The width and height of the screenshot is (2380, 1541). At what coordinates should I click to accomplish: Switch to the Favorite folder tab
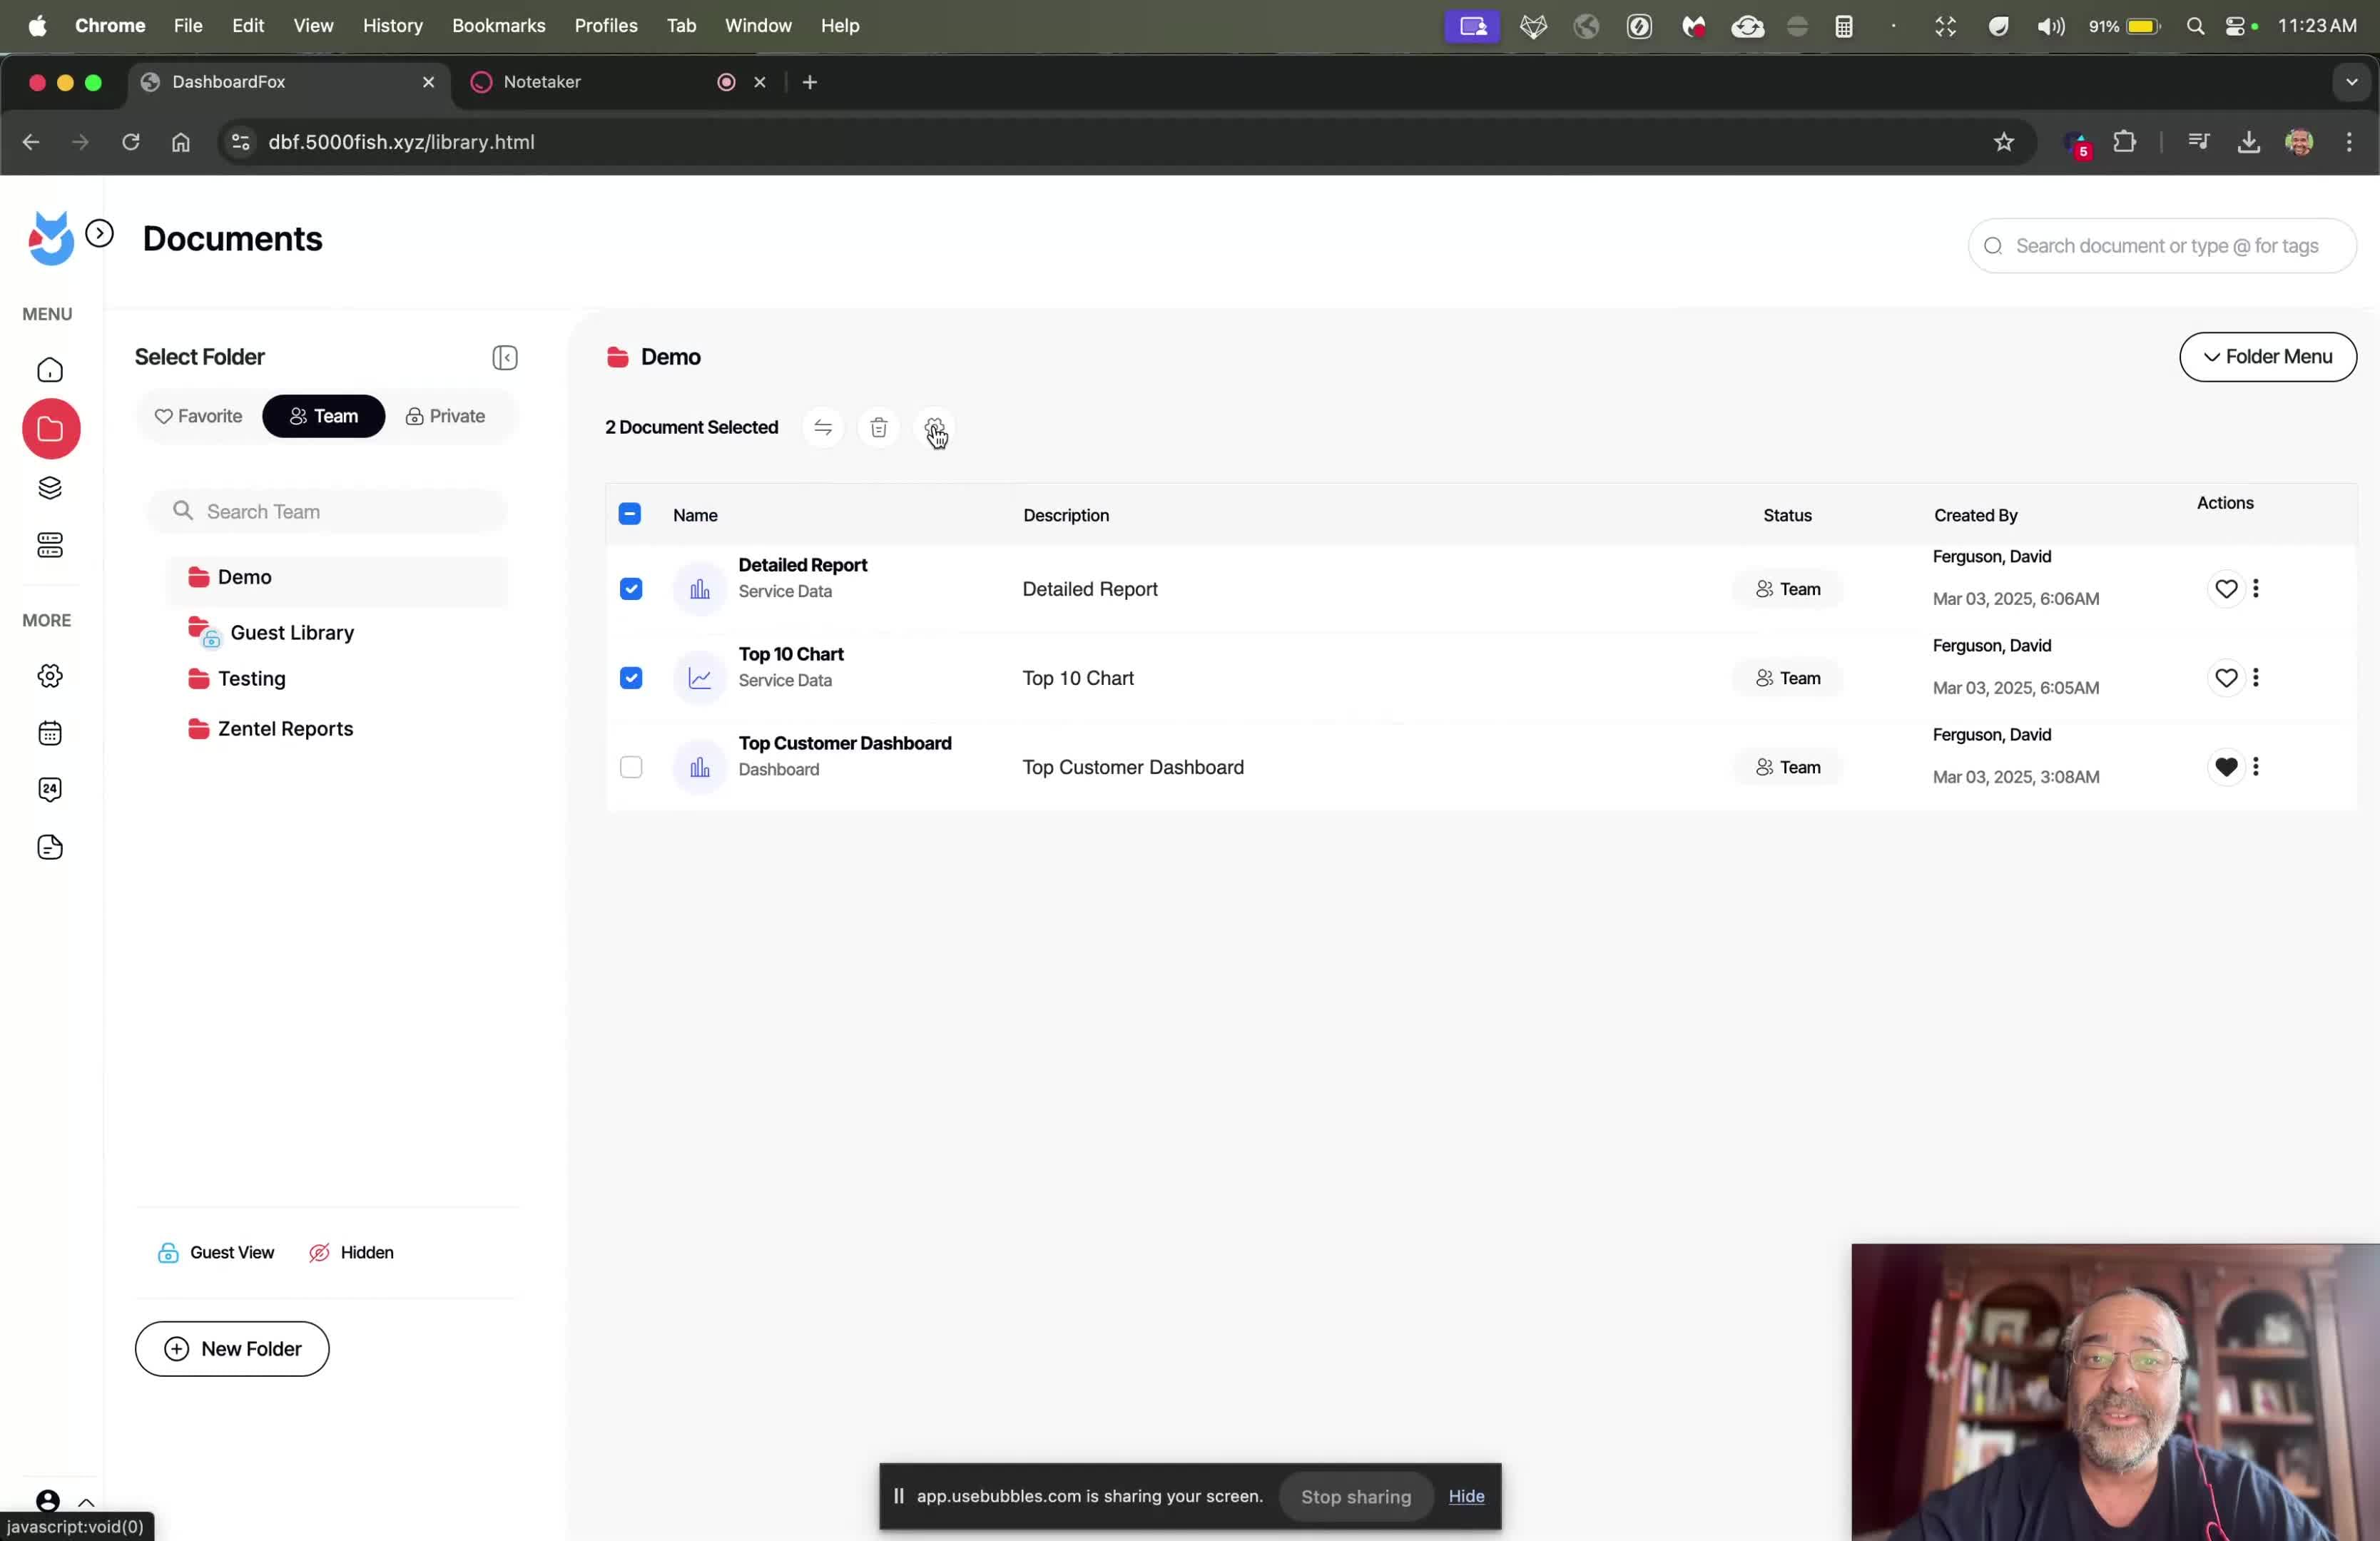tap(198, 416)
